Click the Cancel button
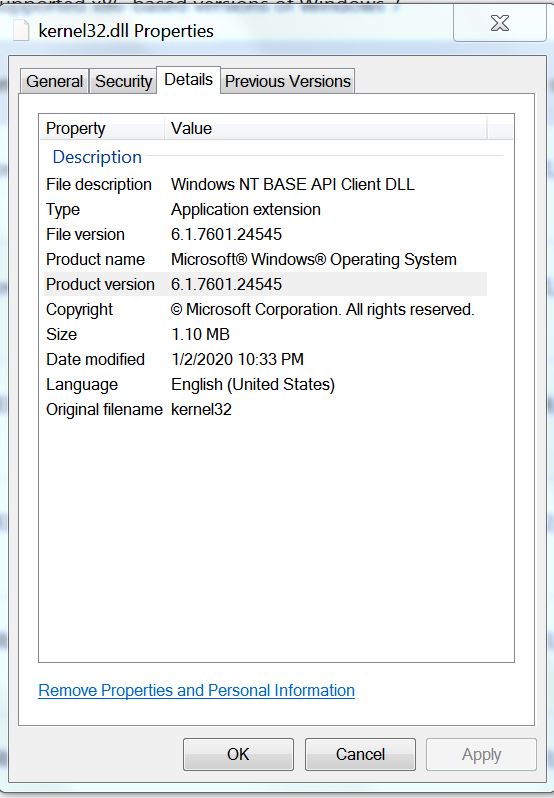The image size is (554, 798). [x=360, y=754]
